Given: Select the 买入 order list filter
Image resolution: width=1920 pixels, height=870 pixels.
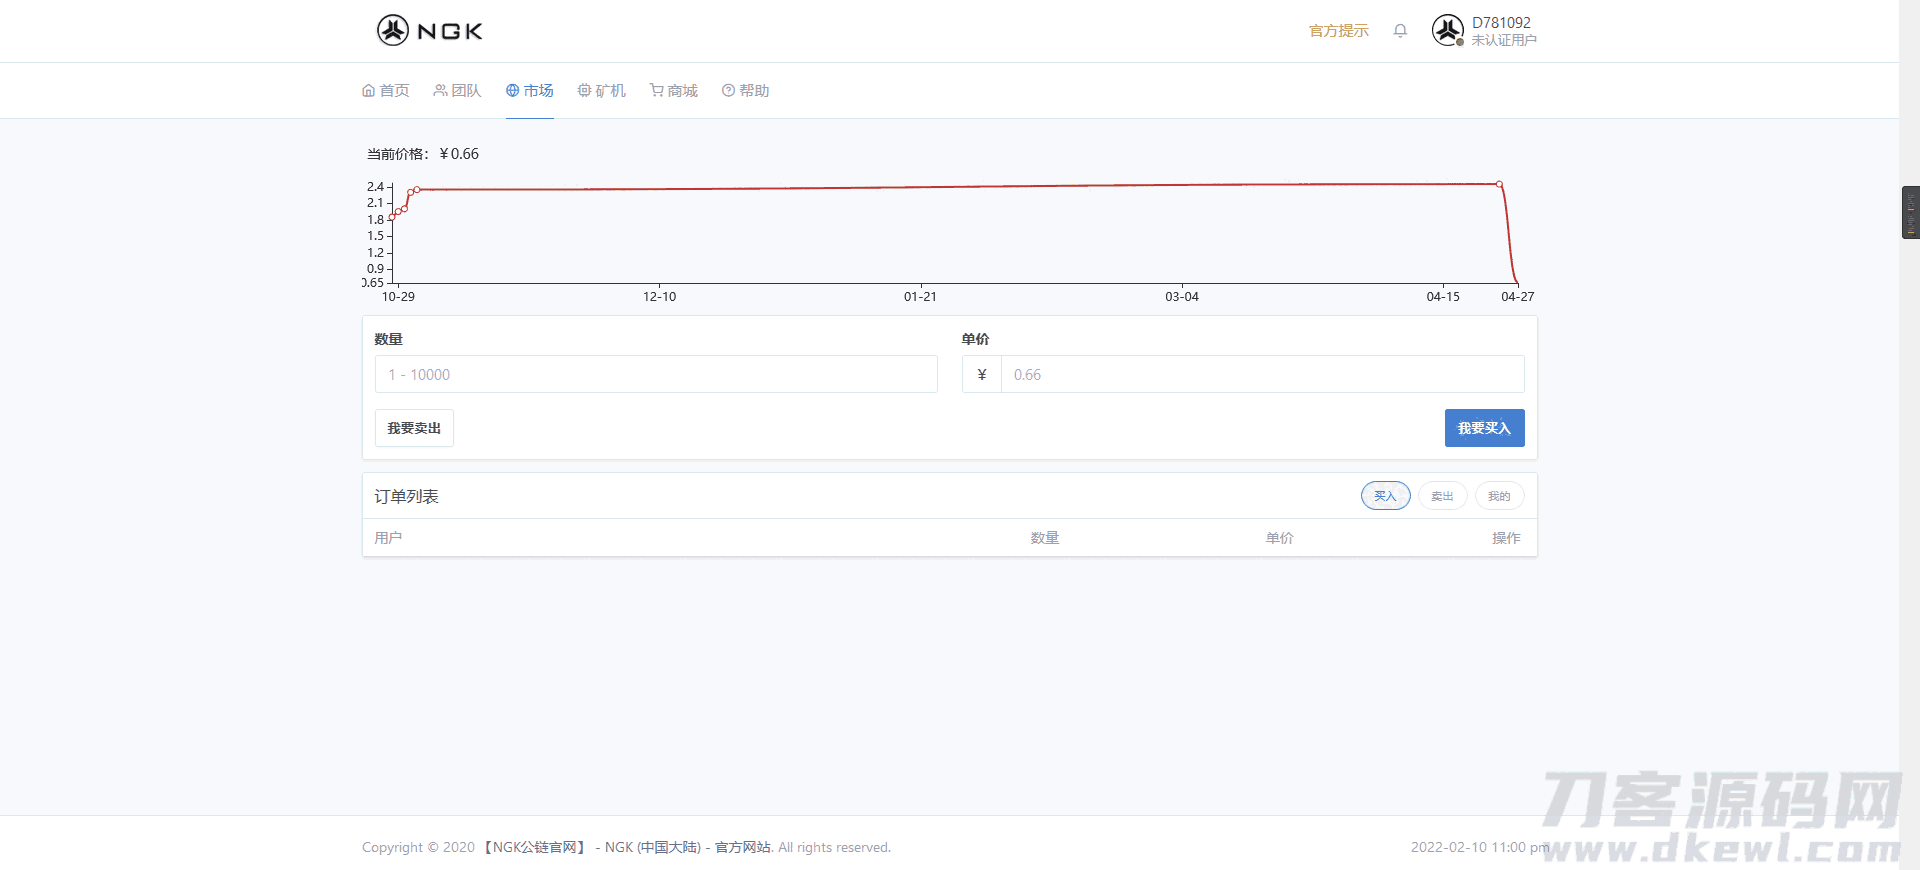Looking at the screenshot, I should tap(1385, 496).
